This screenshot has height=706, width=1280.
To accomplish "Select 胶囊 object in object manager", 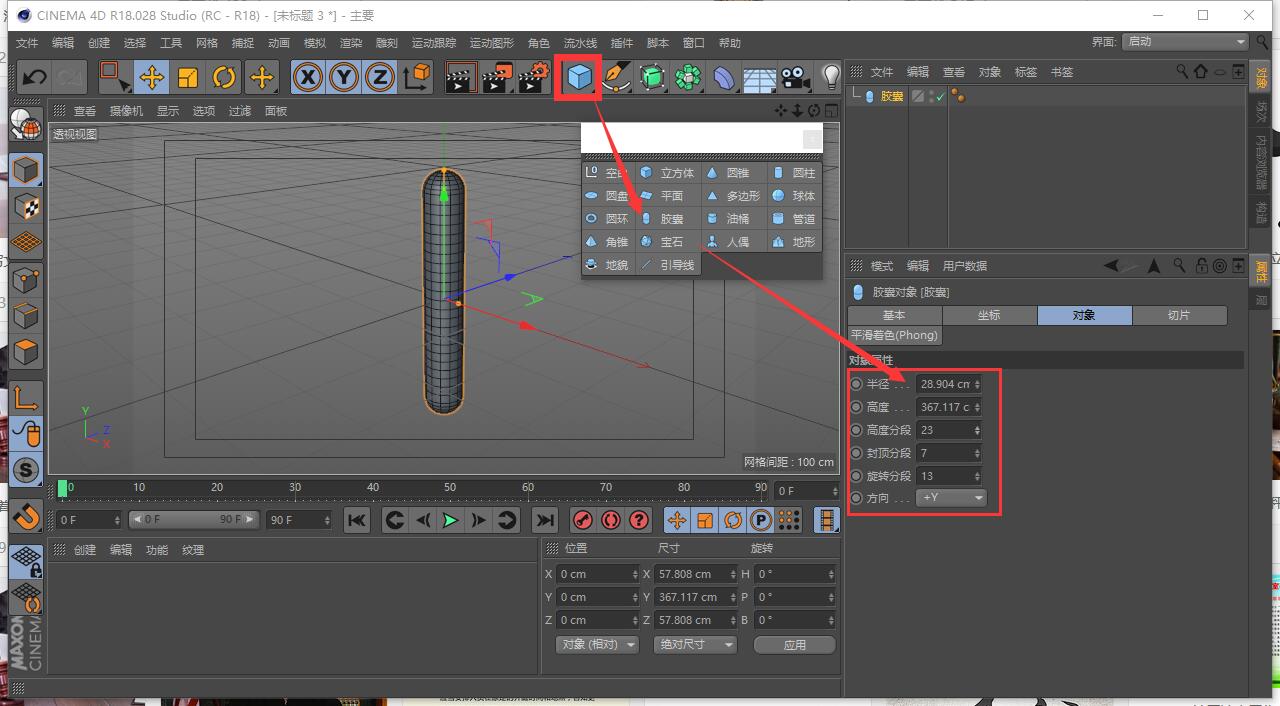I will coord(892,97).
